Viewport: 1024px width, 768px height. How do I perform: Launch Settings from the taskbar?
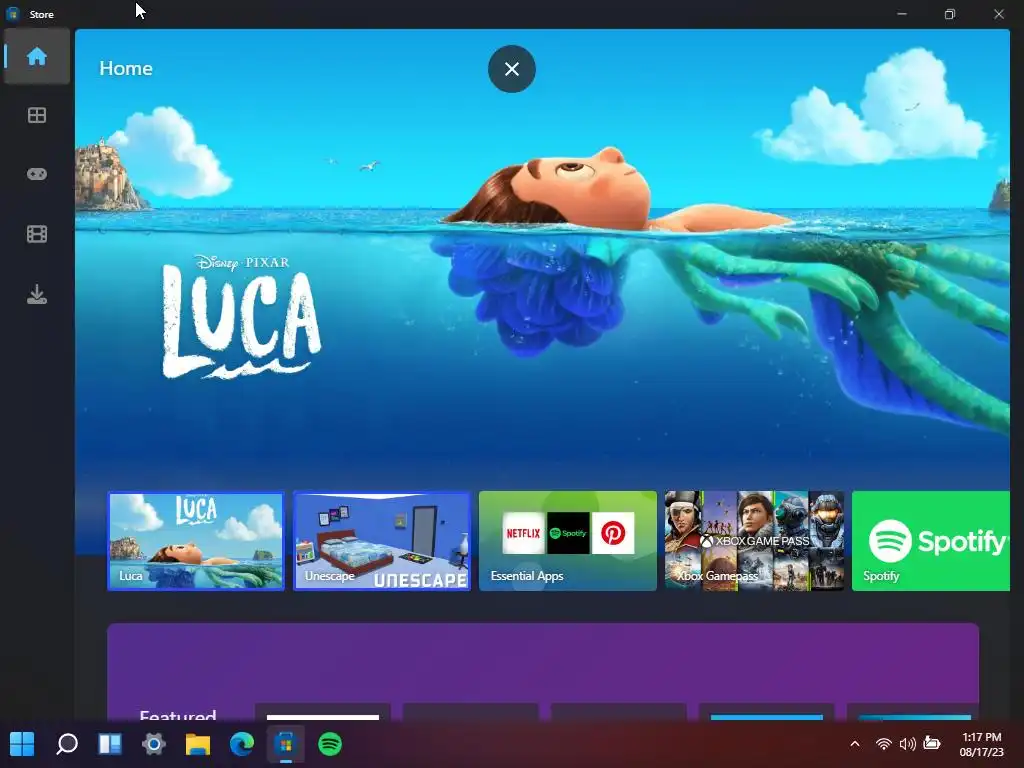[x=154, y=744]
